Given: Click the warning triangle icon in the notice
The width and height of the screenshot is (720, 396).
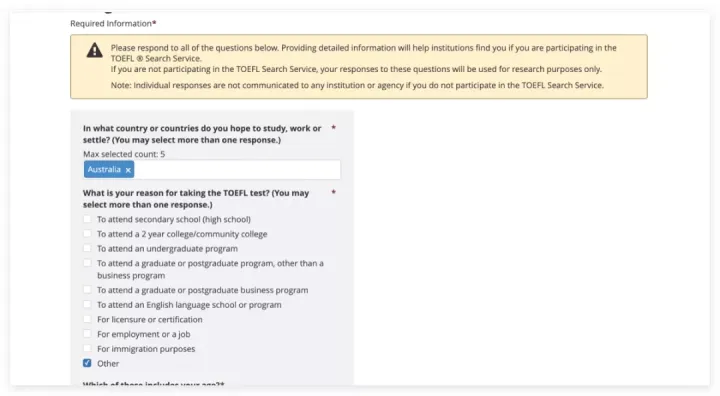Looking at the screenshot, I should click(x=95, y=50).
